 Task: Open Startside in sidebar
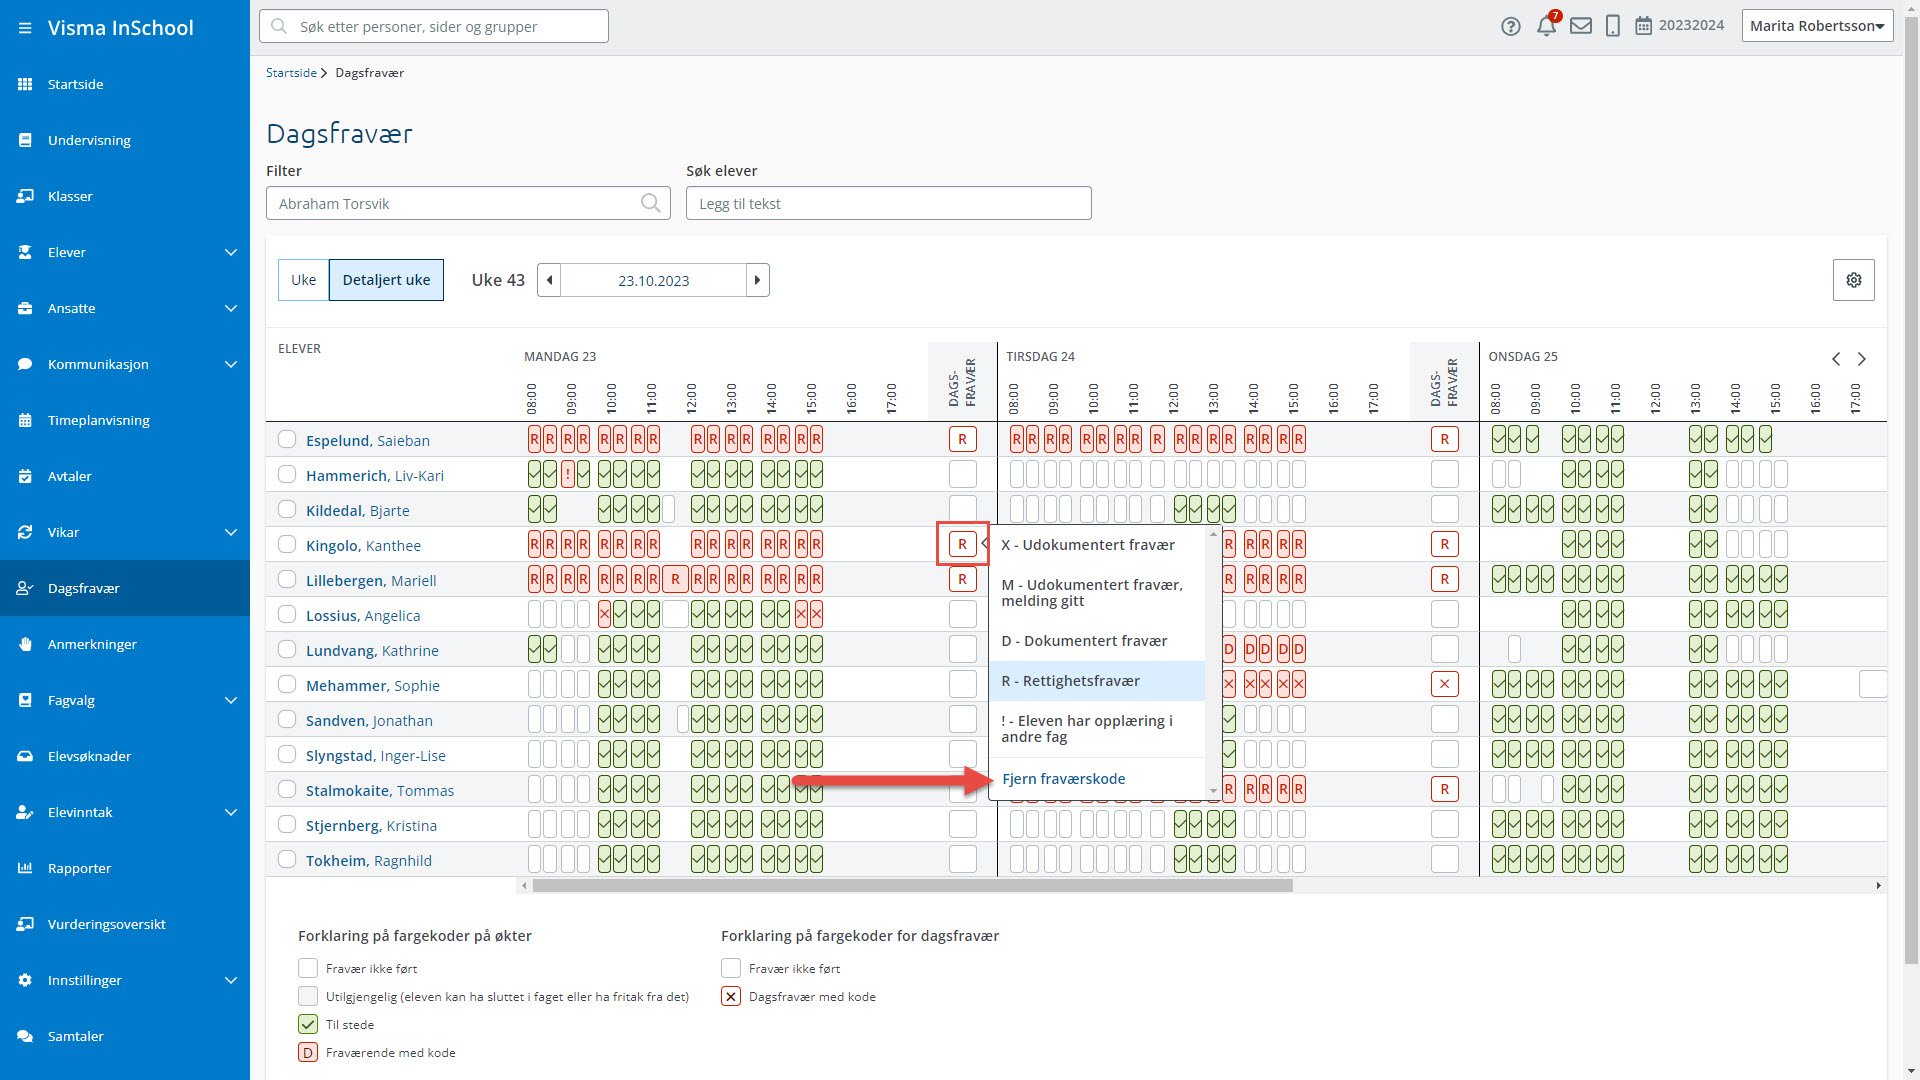[125, 84]
